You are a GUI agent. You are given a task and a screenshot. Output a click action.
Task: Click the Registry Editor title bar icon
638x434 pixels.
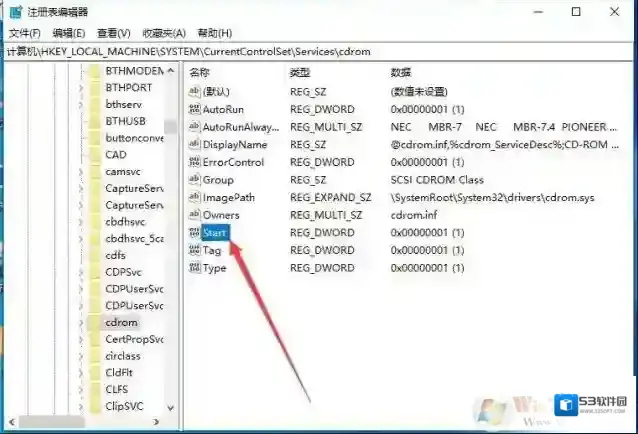(13, 12)
